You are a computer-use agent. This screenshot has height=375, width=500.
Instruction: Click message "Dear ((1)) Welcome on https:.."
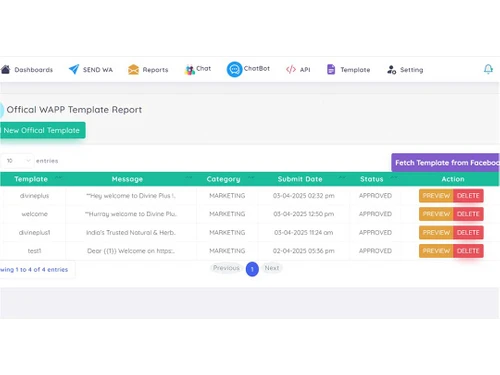coord(131,251)
